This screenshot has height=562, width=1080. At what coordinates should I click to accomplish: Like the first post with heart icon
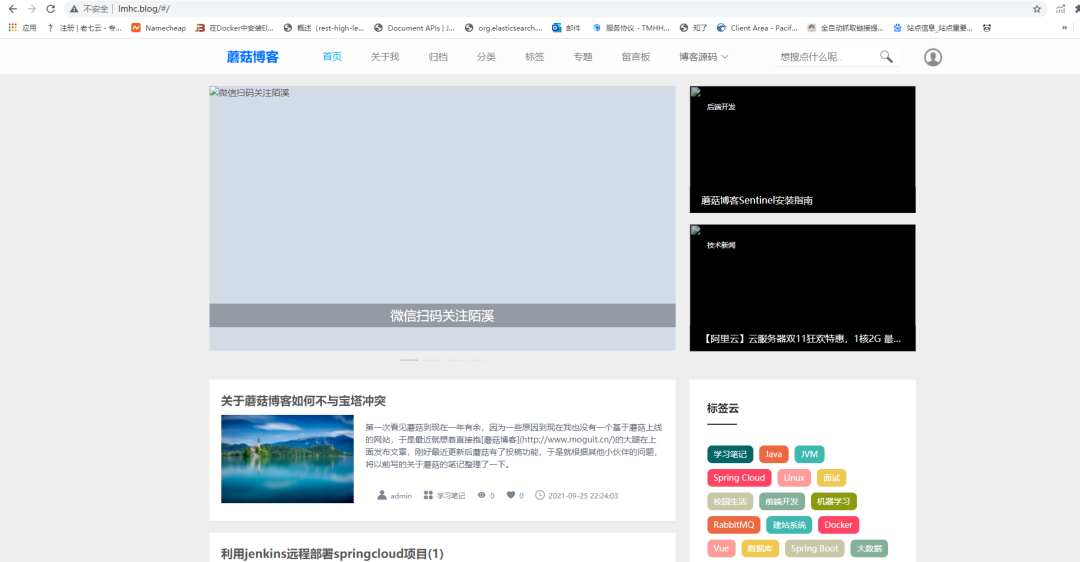click(x=510, y=495)
